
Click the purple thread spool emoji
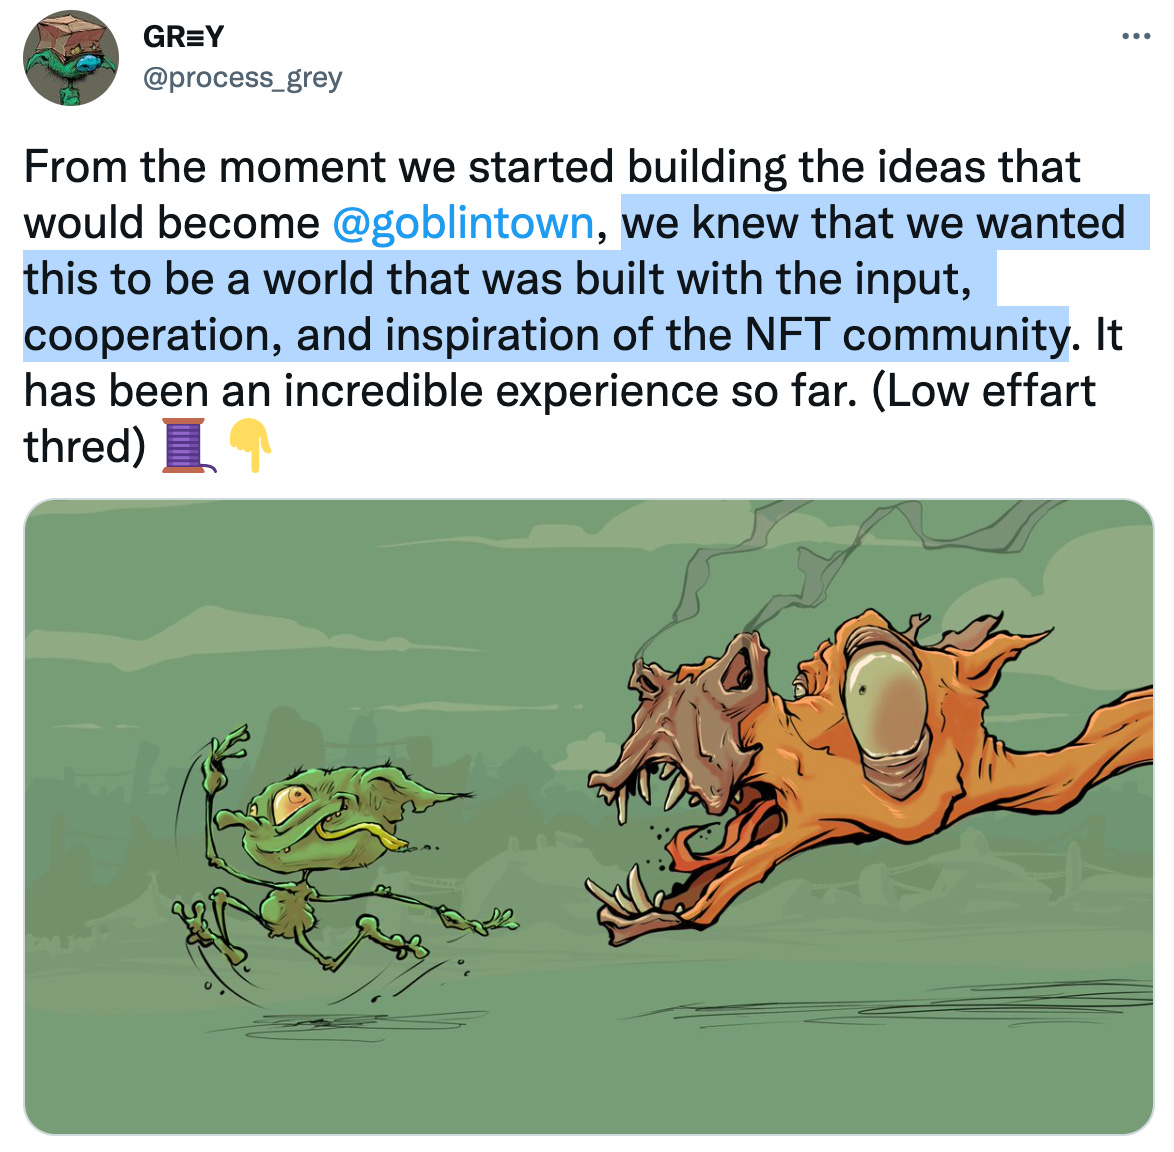189,445
